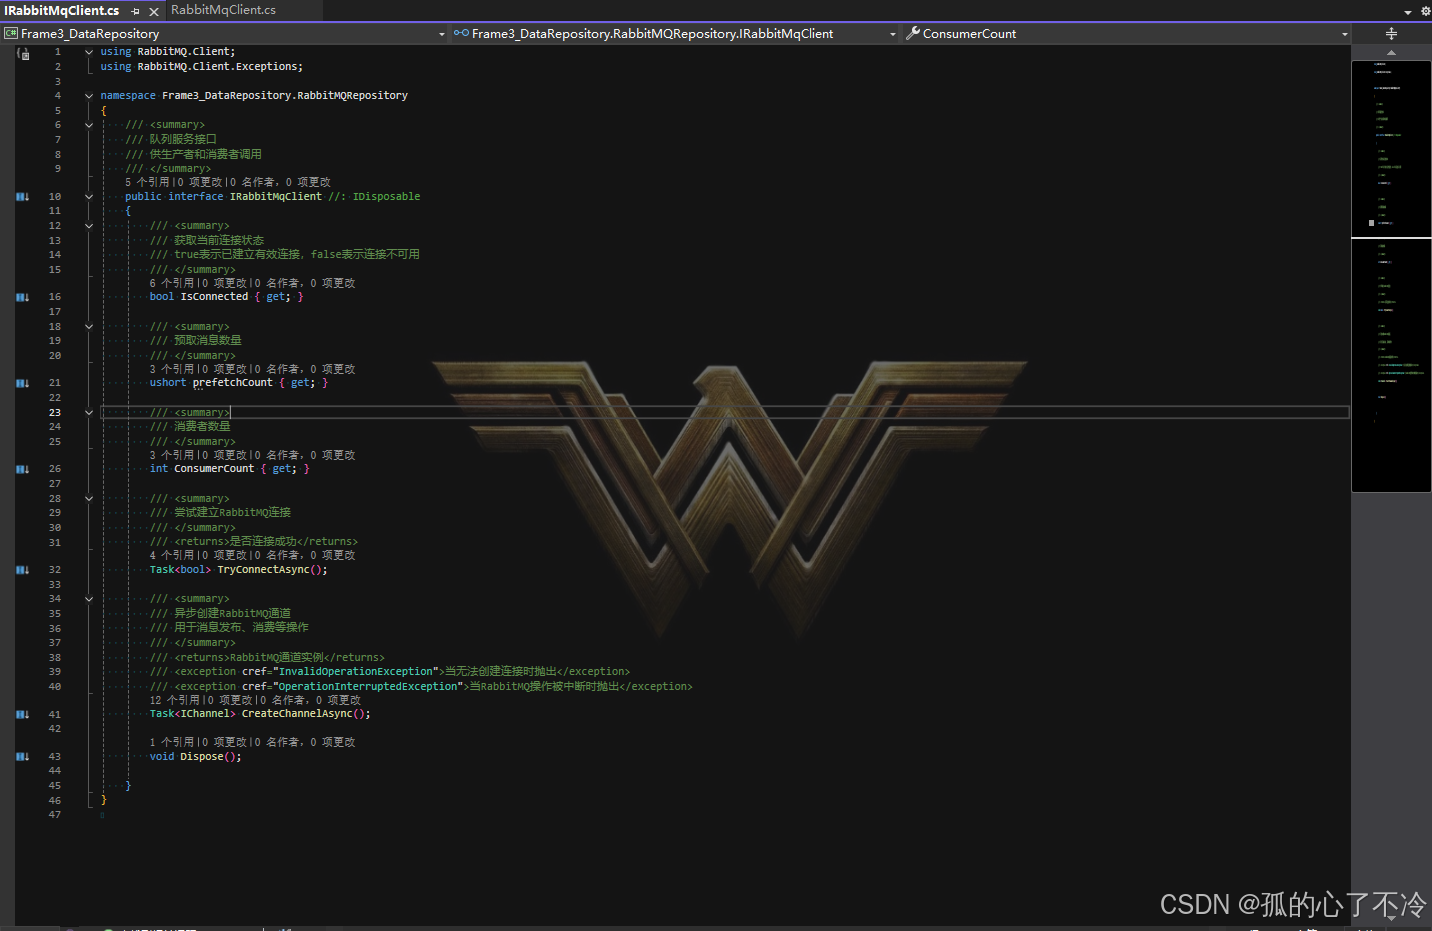The height and width of the screenshot is (931, 1432).
Task: Click the margin glyph next to Dispose line
Action: pos(22,757)
